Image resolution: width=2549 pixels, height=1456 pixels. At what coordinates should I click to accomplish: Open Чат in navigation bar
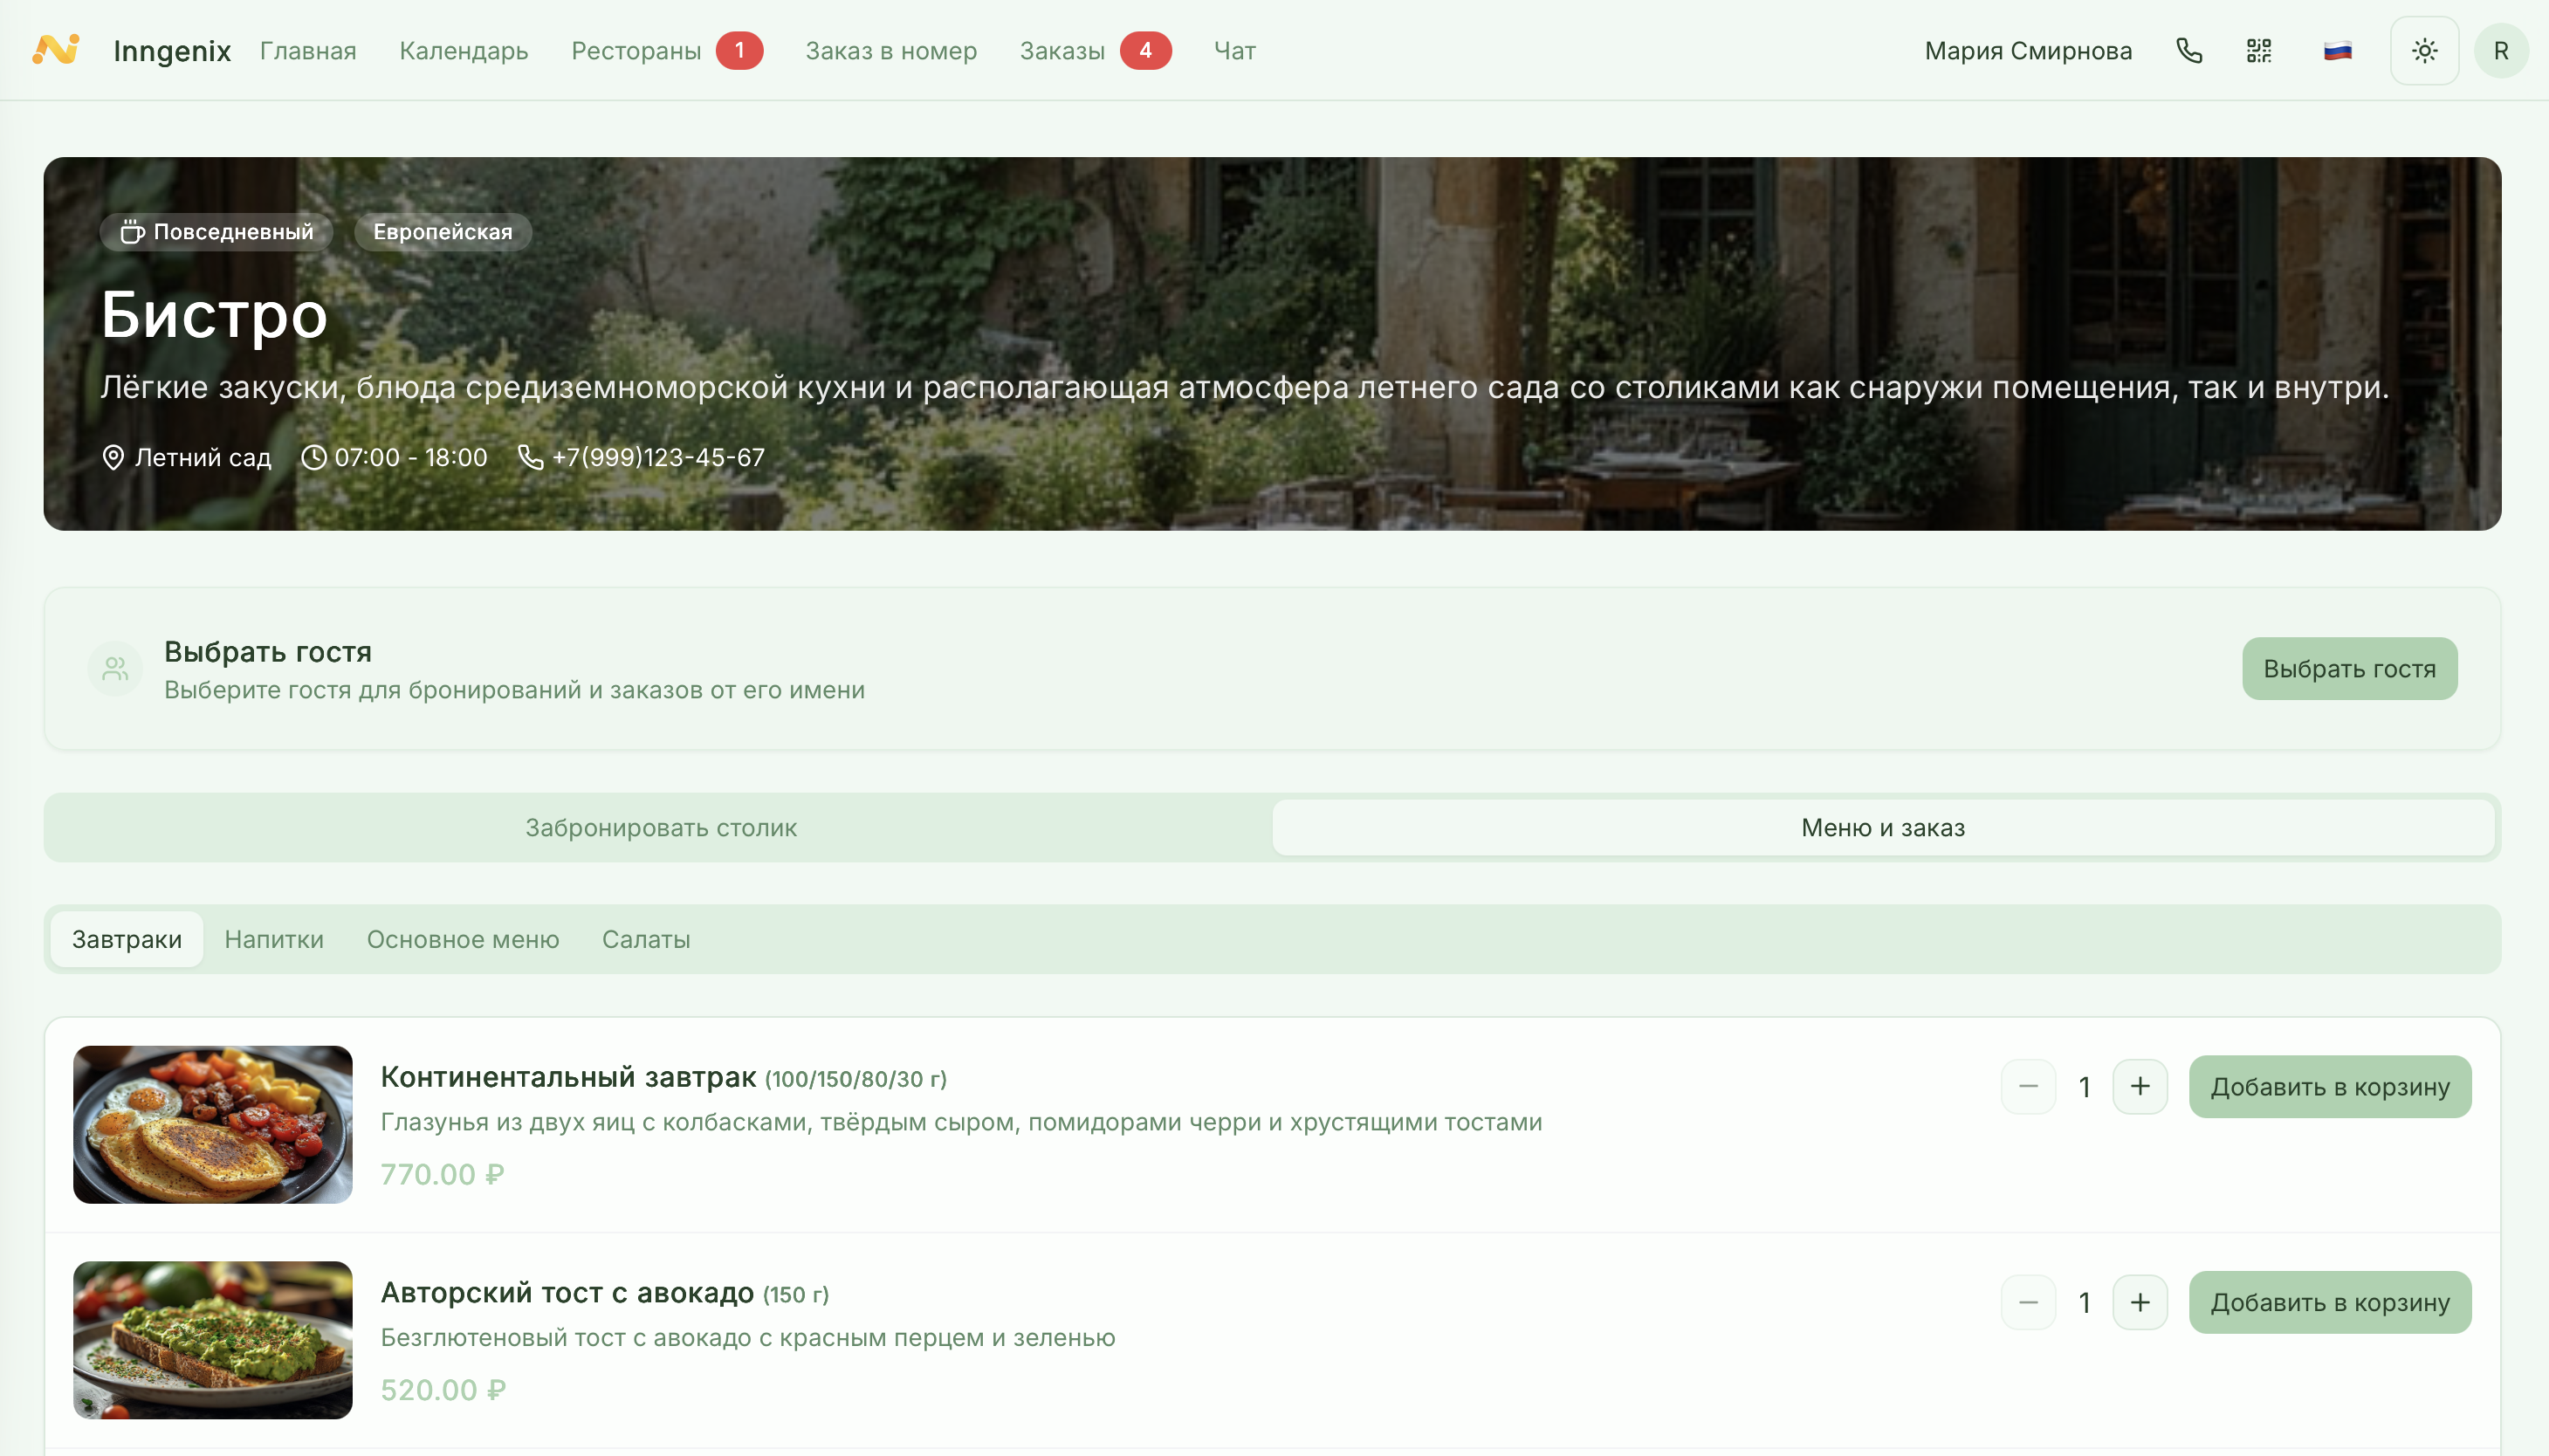[x=1235, y=50]
